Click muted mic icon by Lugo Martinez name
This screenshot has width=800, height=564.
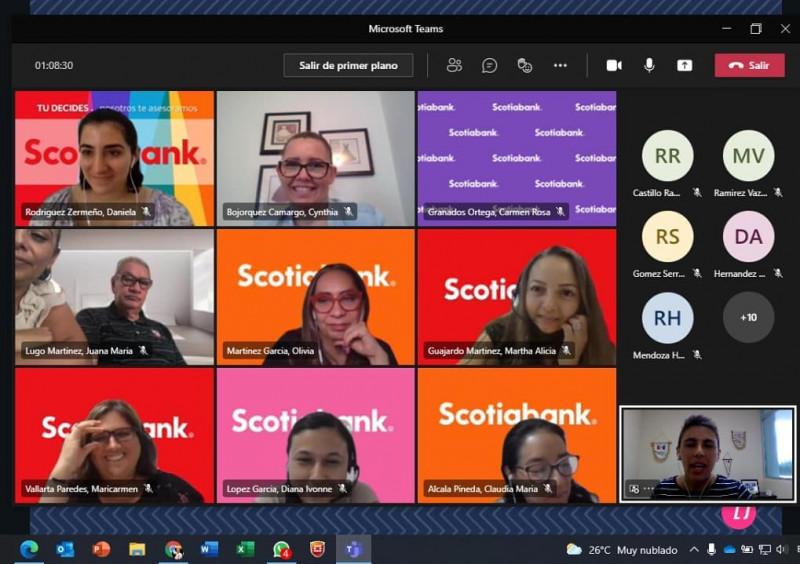(x=143, y=350)
